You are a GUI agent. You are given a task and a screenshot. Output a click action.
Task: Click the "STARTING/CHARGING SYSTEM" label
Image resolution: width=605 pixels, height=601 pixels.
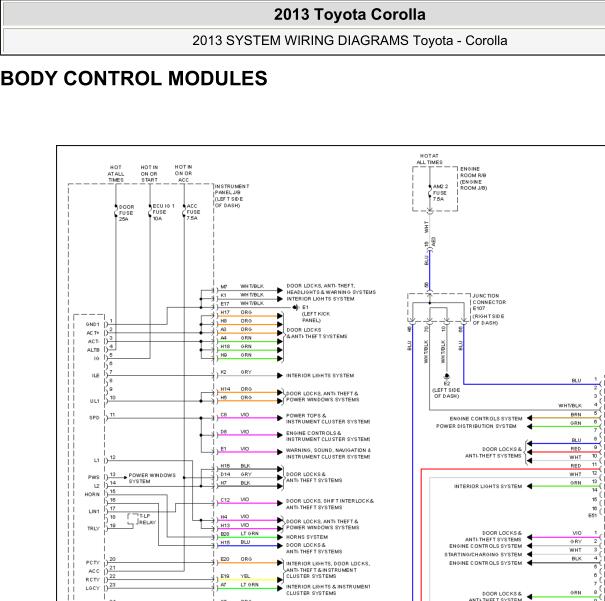pos(483,554)
